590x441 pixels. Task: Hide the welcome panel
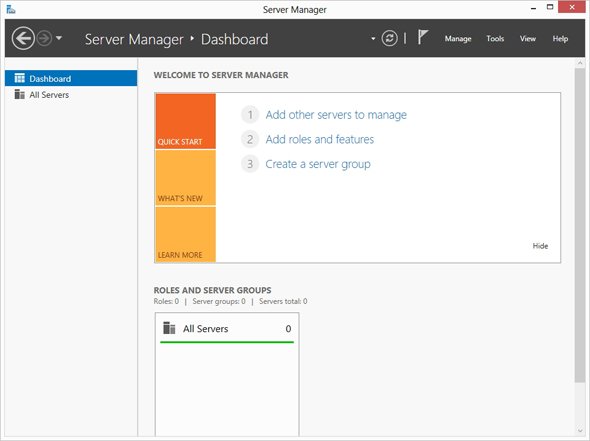tap(540, 246)
